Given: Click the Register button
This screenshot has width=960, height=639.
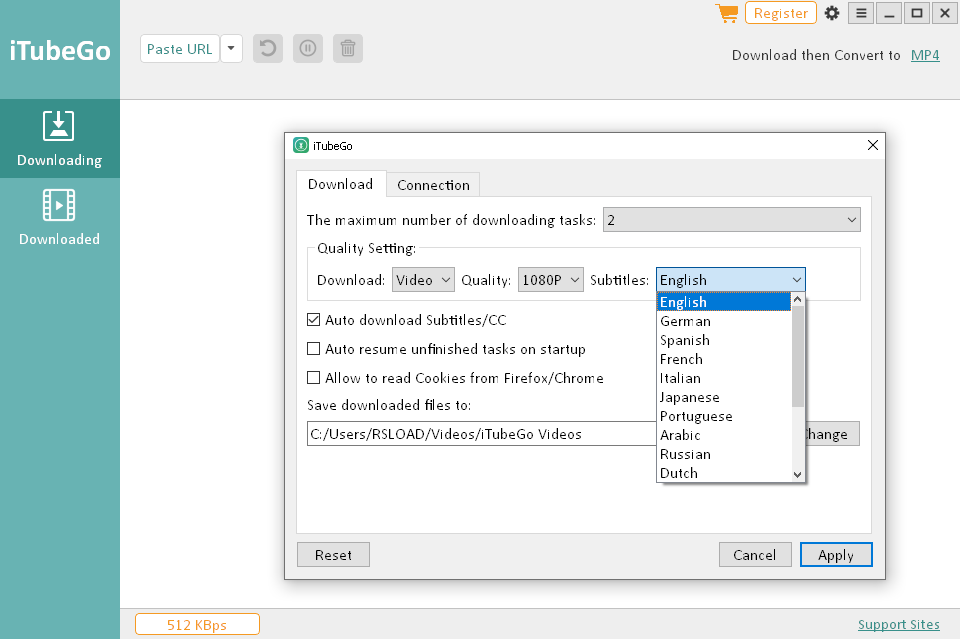Looking at the screenshot, I should click(781, 13).
